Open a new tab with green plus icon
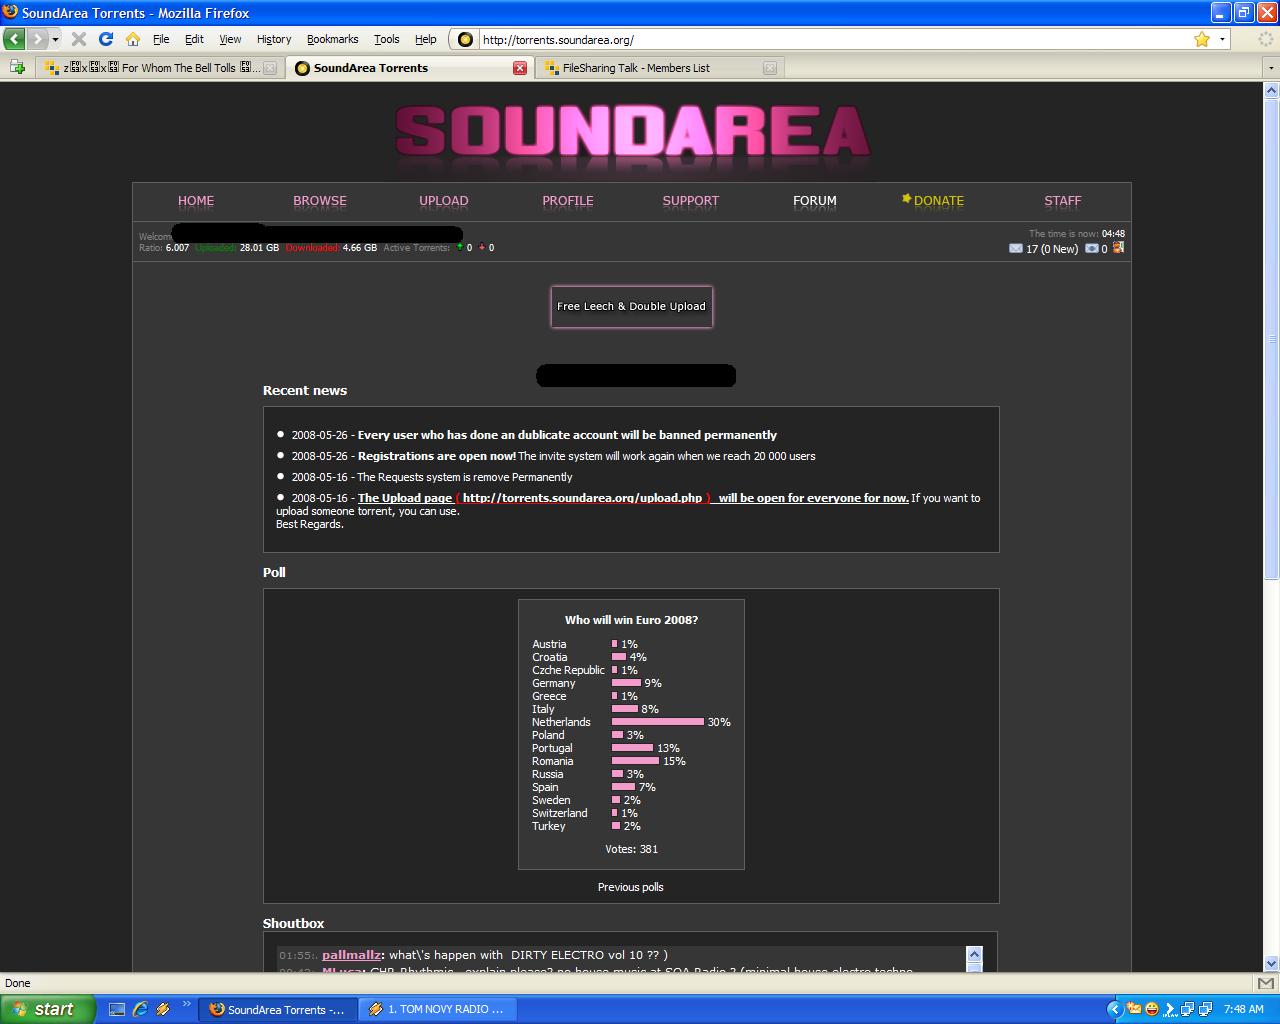 tap(17, 67)
